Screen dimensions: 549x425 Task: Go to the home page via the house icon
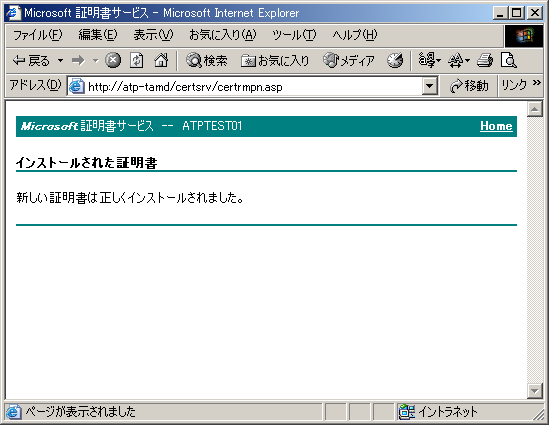pos(161,61)
